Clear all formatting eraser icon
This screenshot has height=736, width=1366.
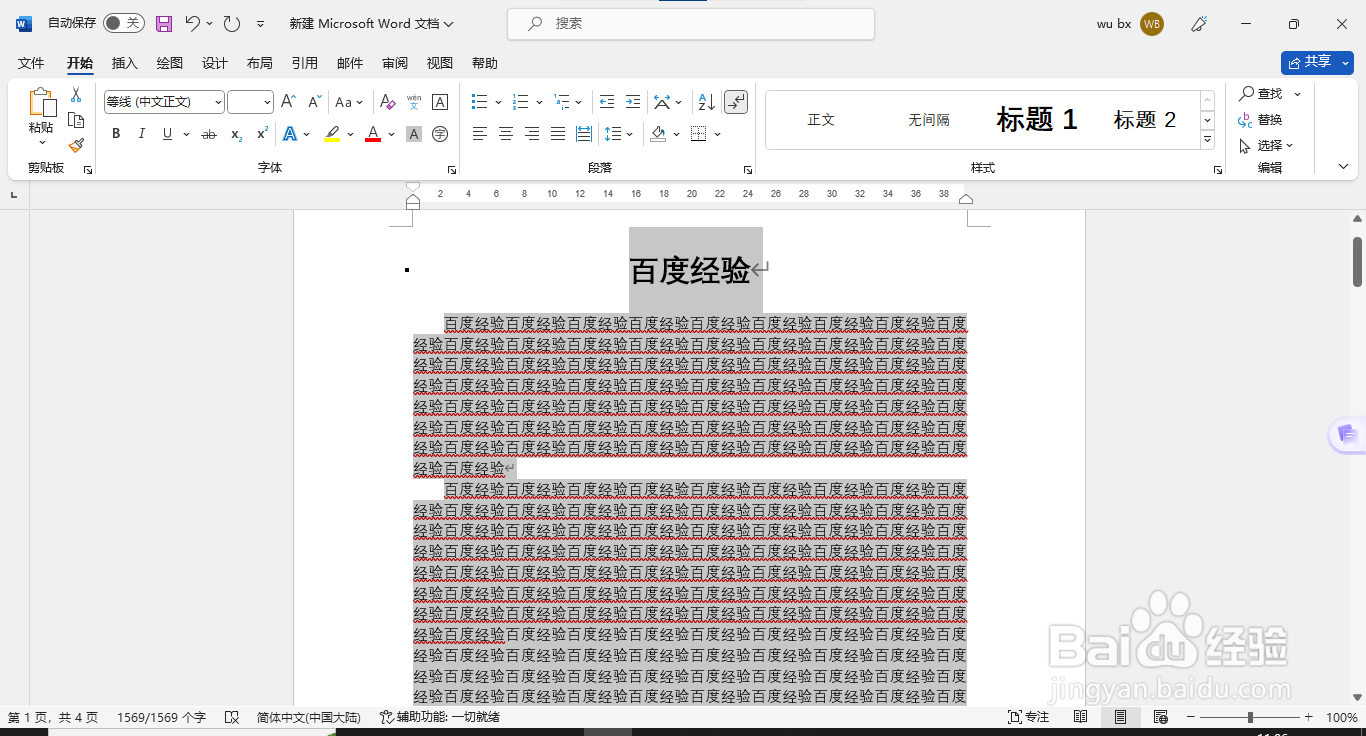[x=387, y=102]
